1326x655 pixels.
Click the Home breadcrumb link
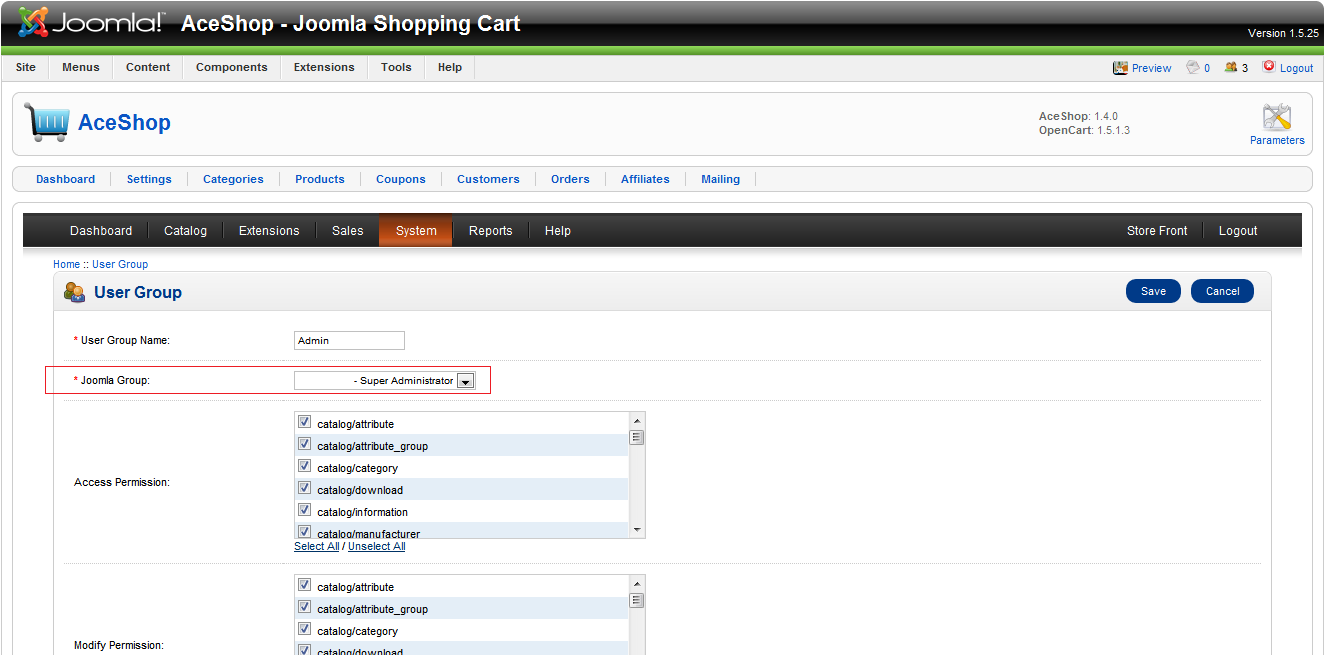point(66,264)
